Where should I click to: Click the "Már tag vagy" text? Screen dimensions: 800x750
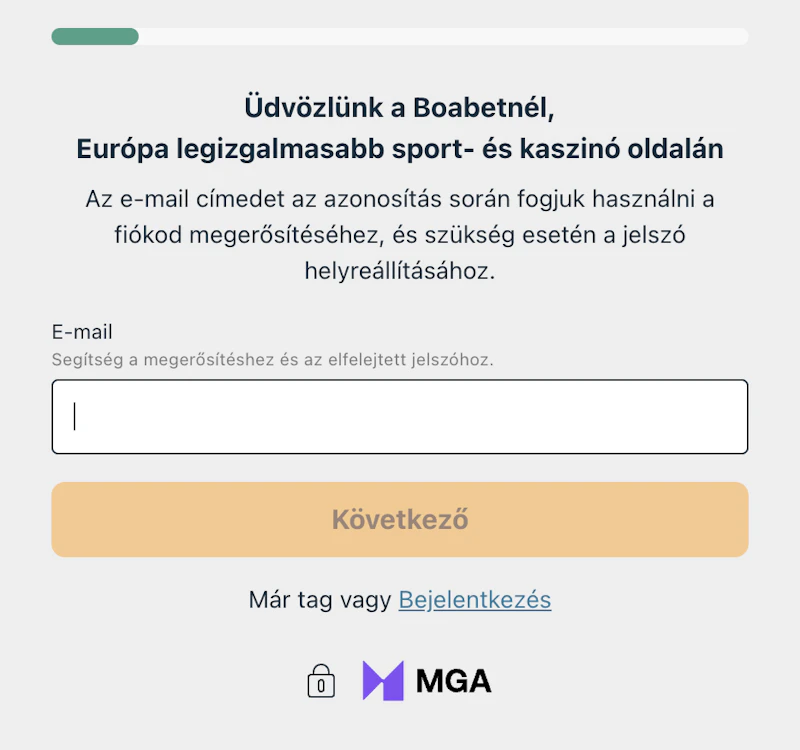tap(320, 600)
